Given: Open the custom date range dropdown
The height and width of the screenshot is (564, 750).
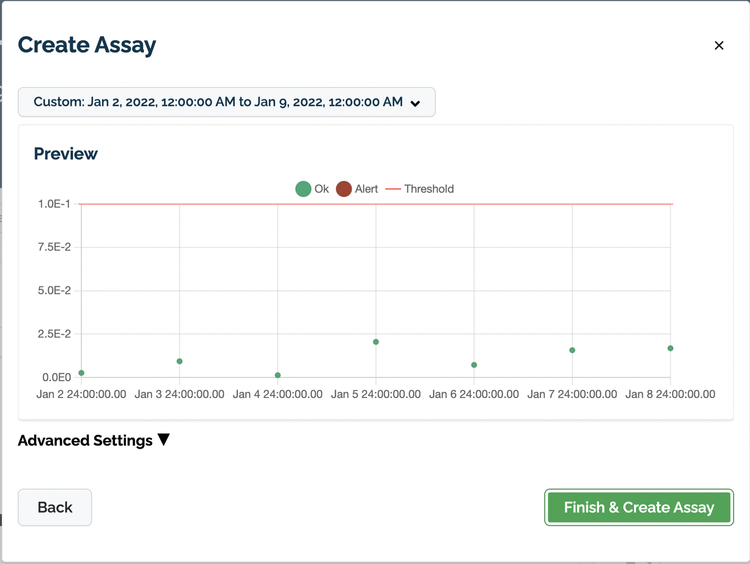Looking at the screenshot, I should point(227,102).
